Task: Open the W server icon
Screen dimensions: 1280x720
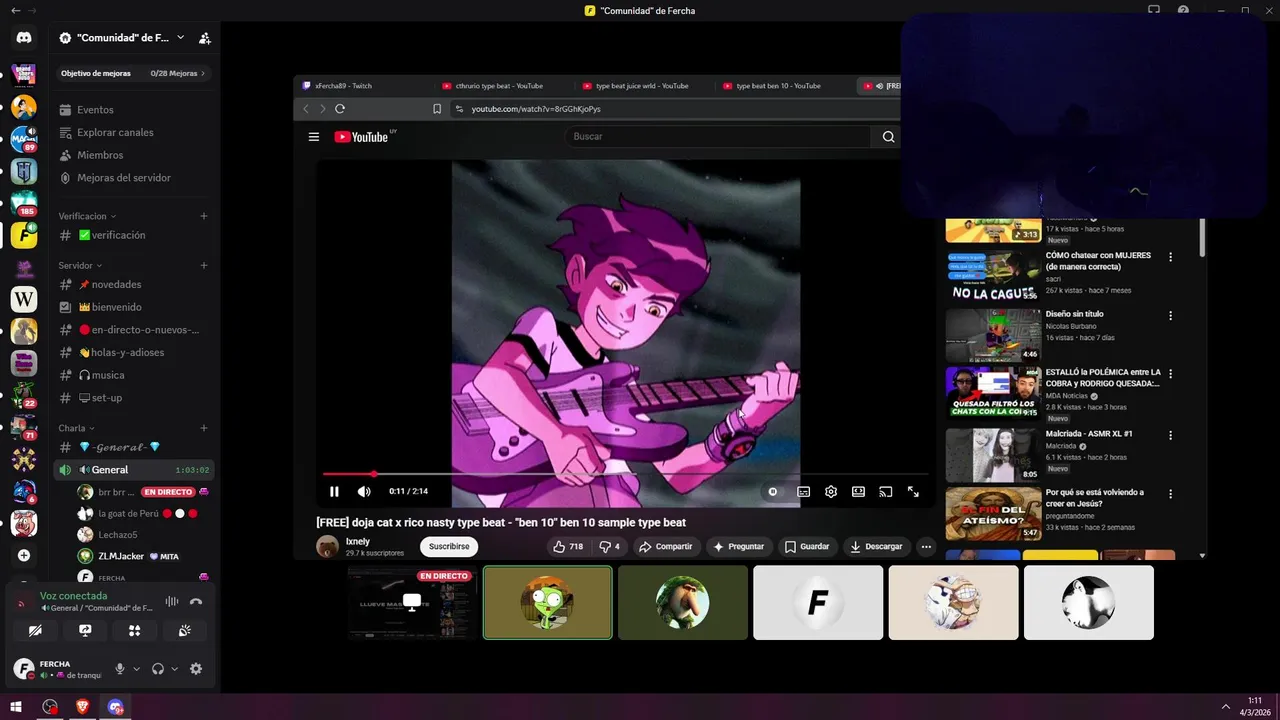Action: (x=24, y=299)
